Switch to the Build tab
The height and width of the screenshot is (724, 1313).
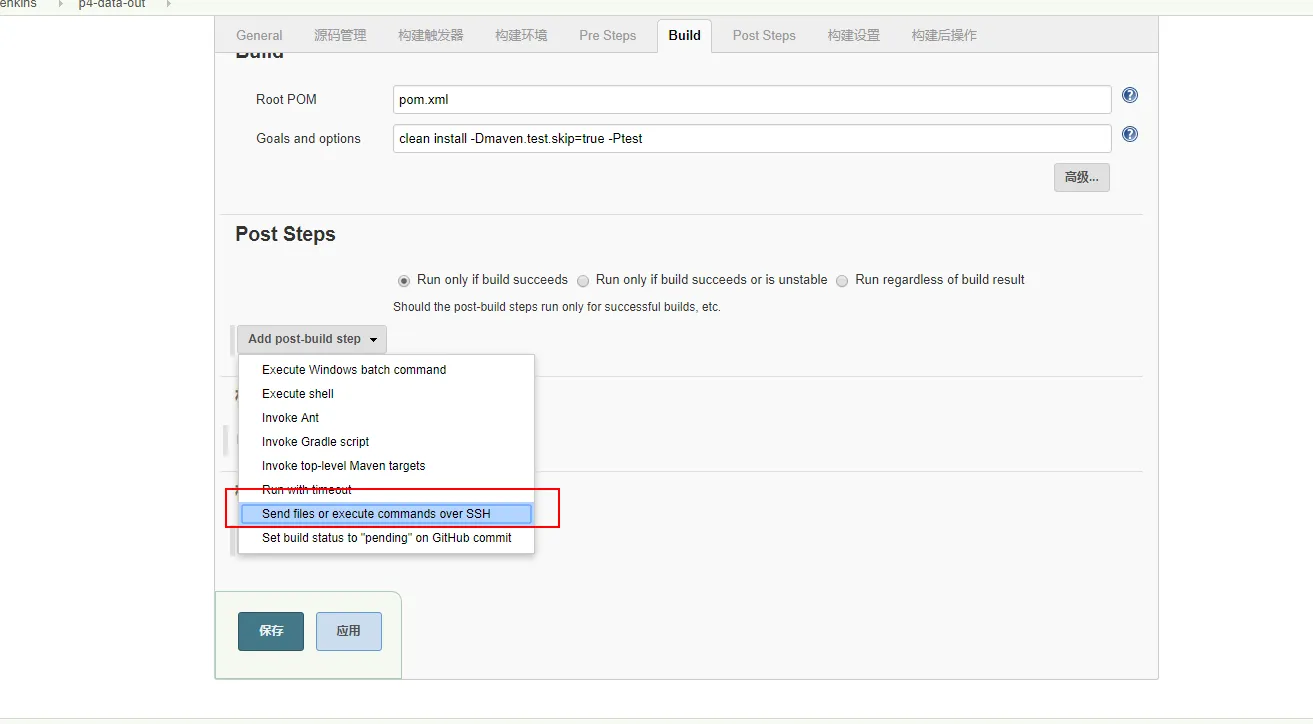click(684, 35)
